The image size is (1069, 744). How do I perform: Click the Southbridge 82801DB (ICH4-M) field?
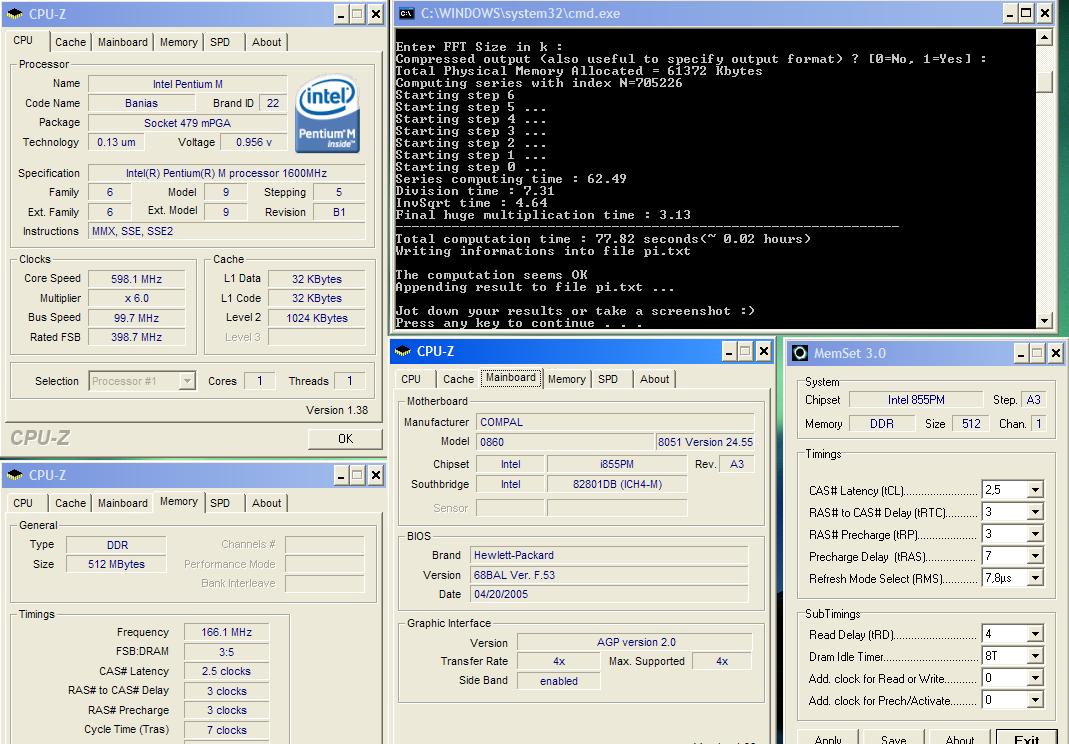[x=617, y=484]
